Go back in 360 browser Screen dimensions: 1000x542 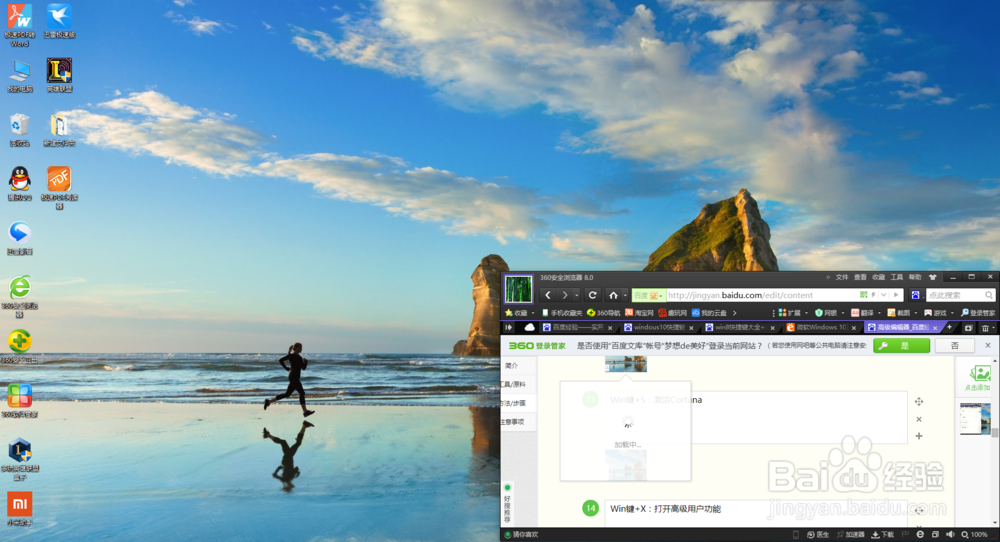click(x=548, y=295)
